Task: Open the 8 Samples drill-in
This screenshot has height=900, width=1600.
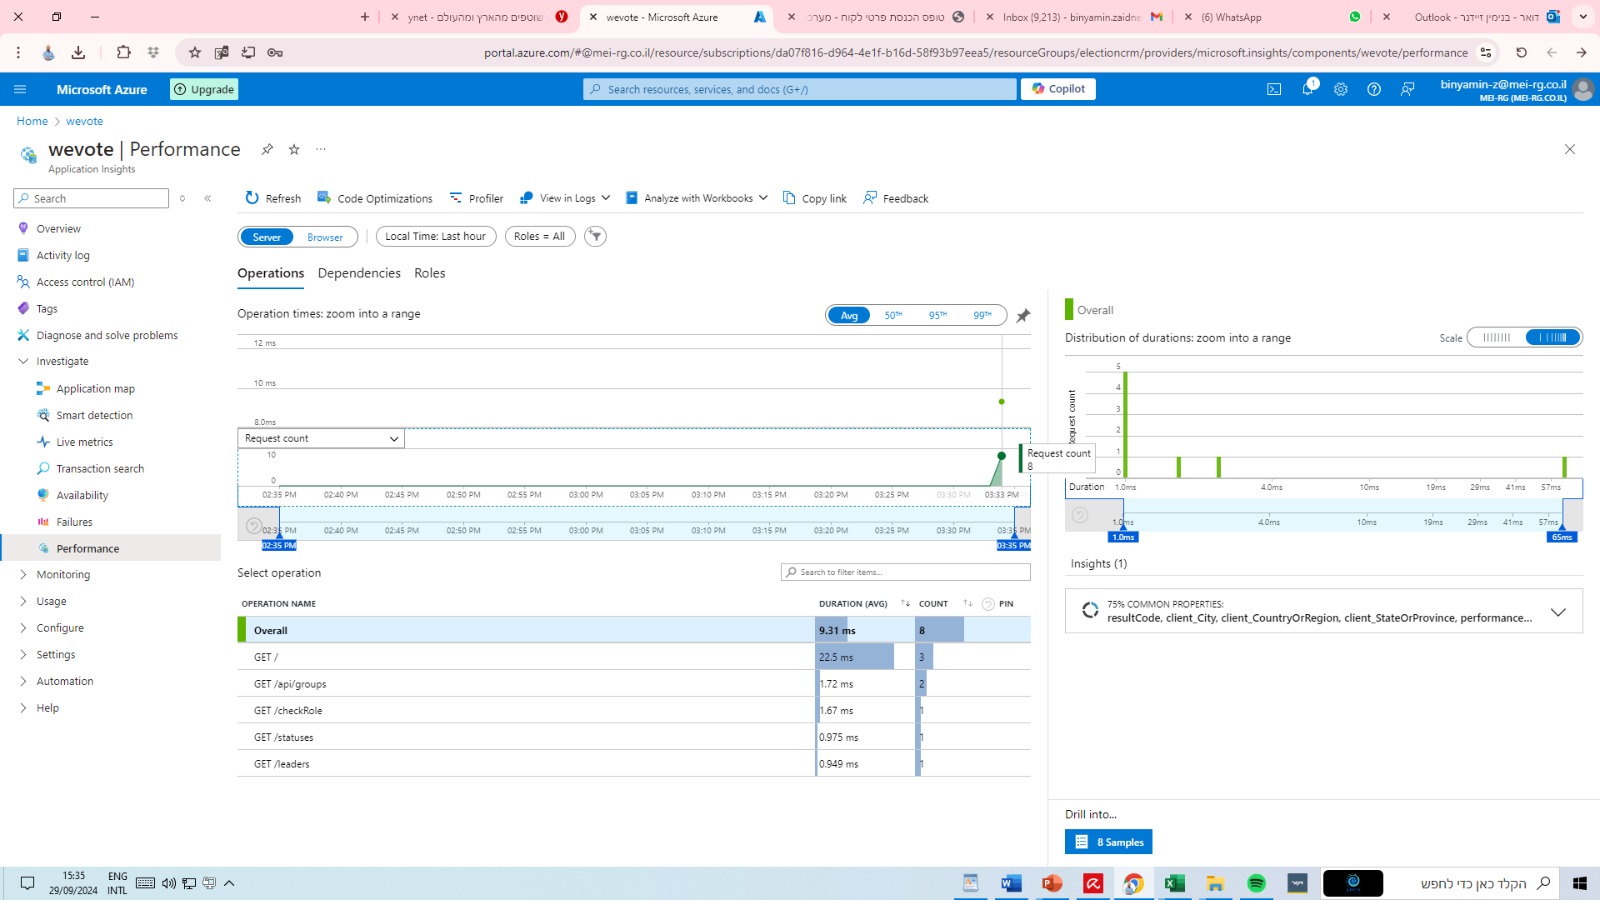Action: click(x=1109, y=842)
